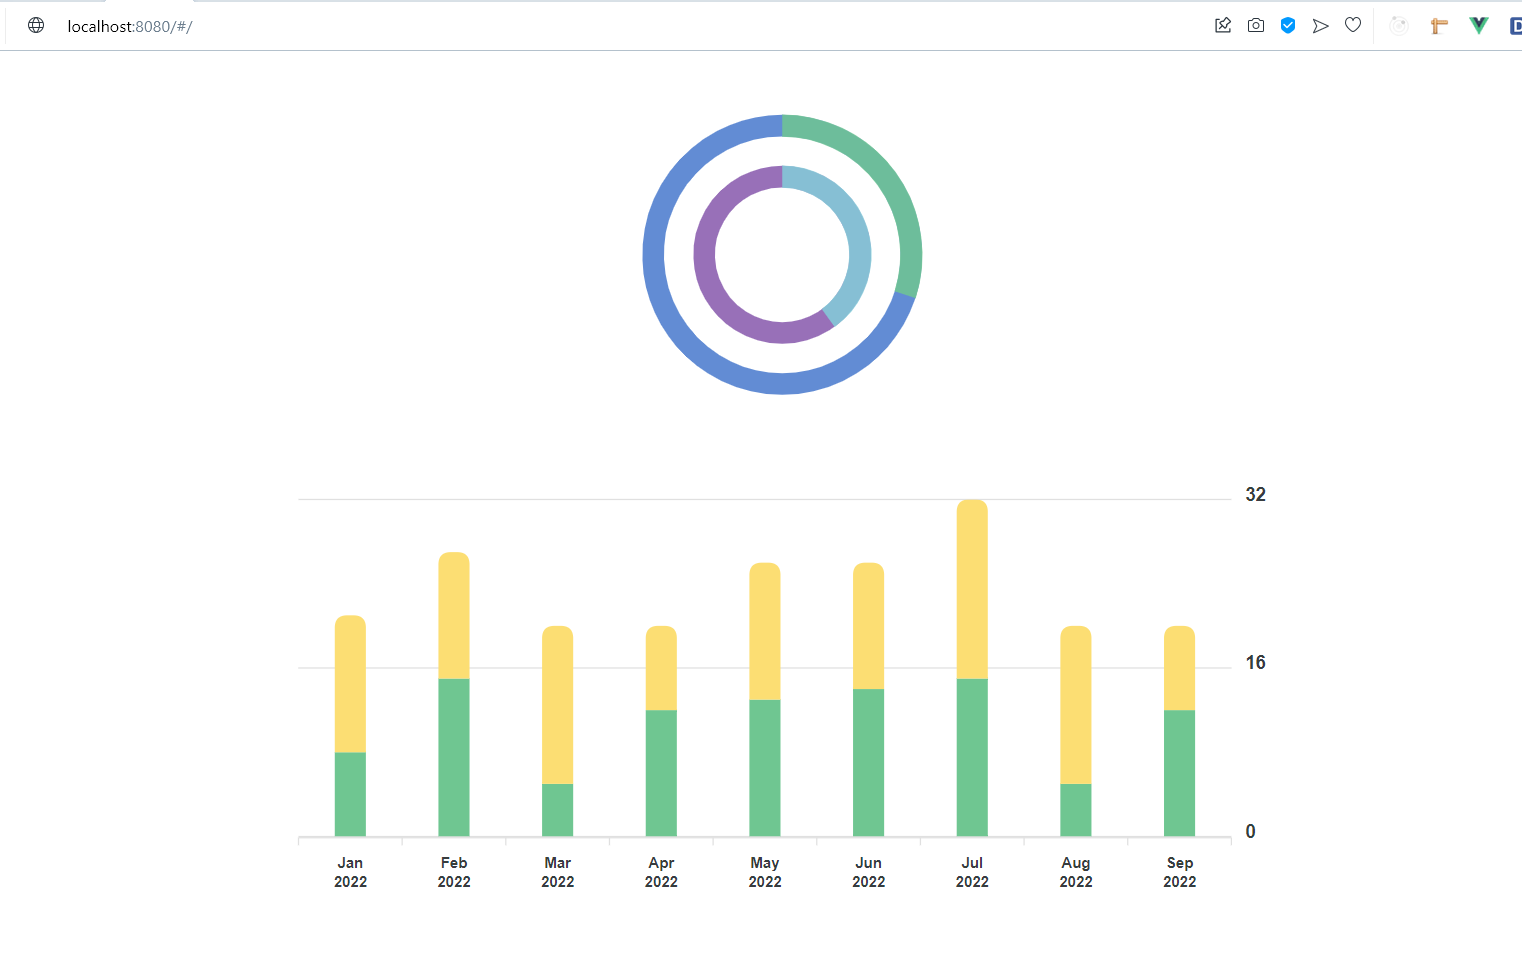Click the blue shield extension icon
This screenshot has height=974, width=1522.
(x=1288, y=25)
